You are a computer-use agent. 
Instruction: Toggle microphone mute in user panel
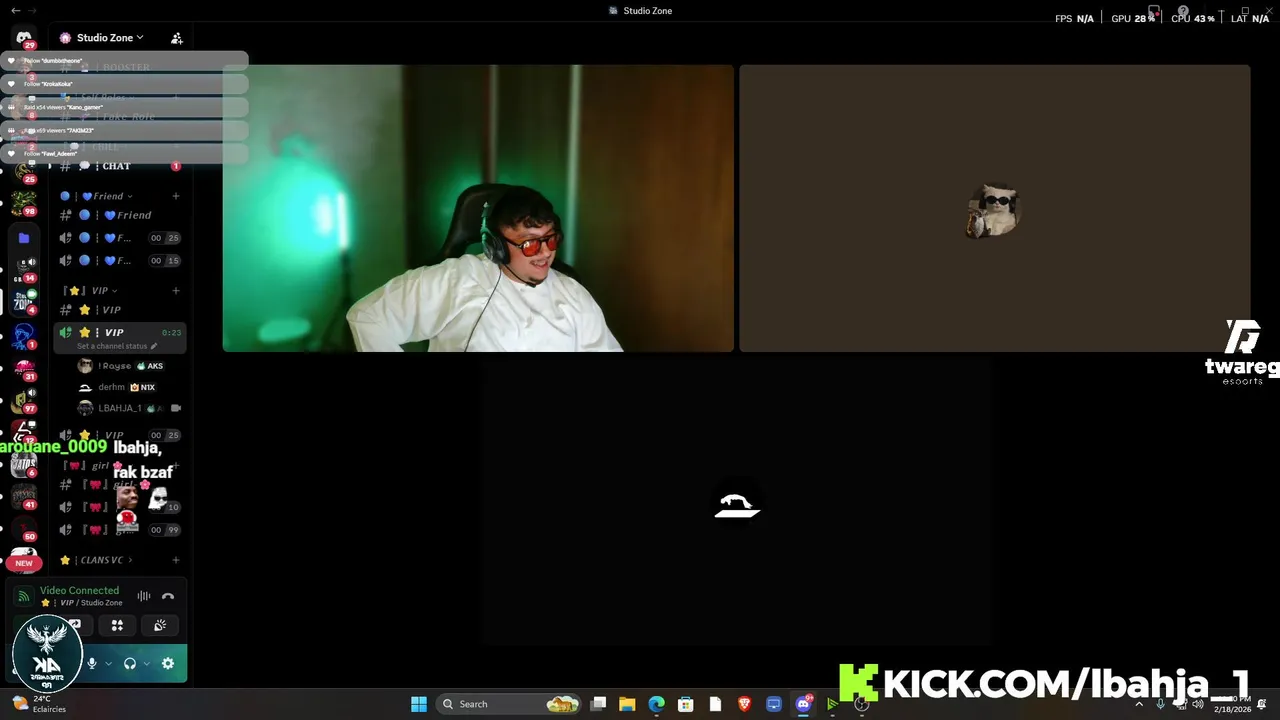(92, 663)
